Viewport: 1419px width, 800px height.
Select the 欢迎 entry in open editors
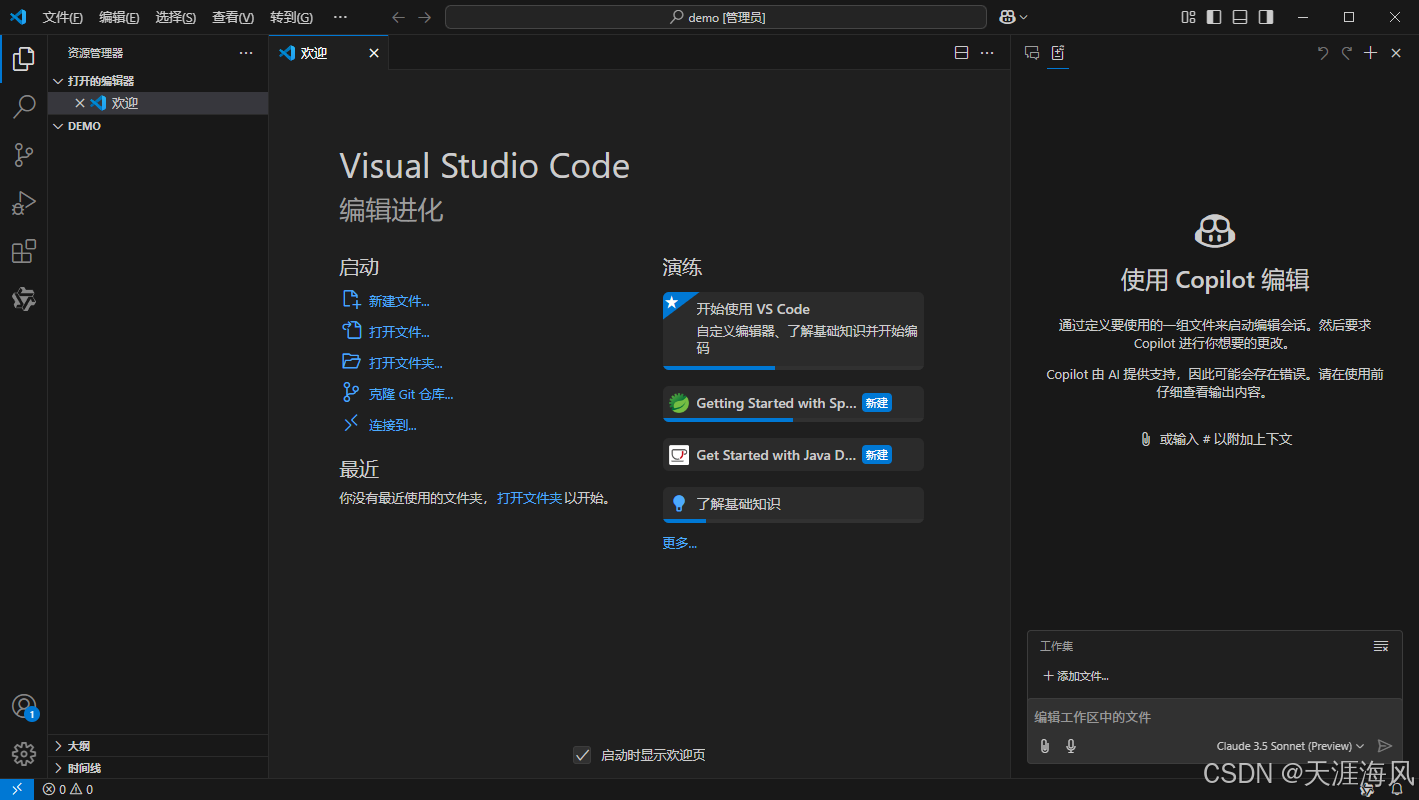[158, 103]
